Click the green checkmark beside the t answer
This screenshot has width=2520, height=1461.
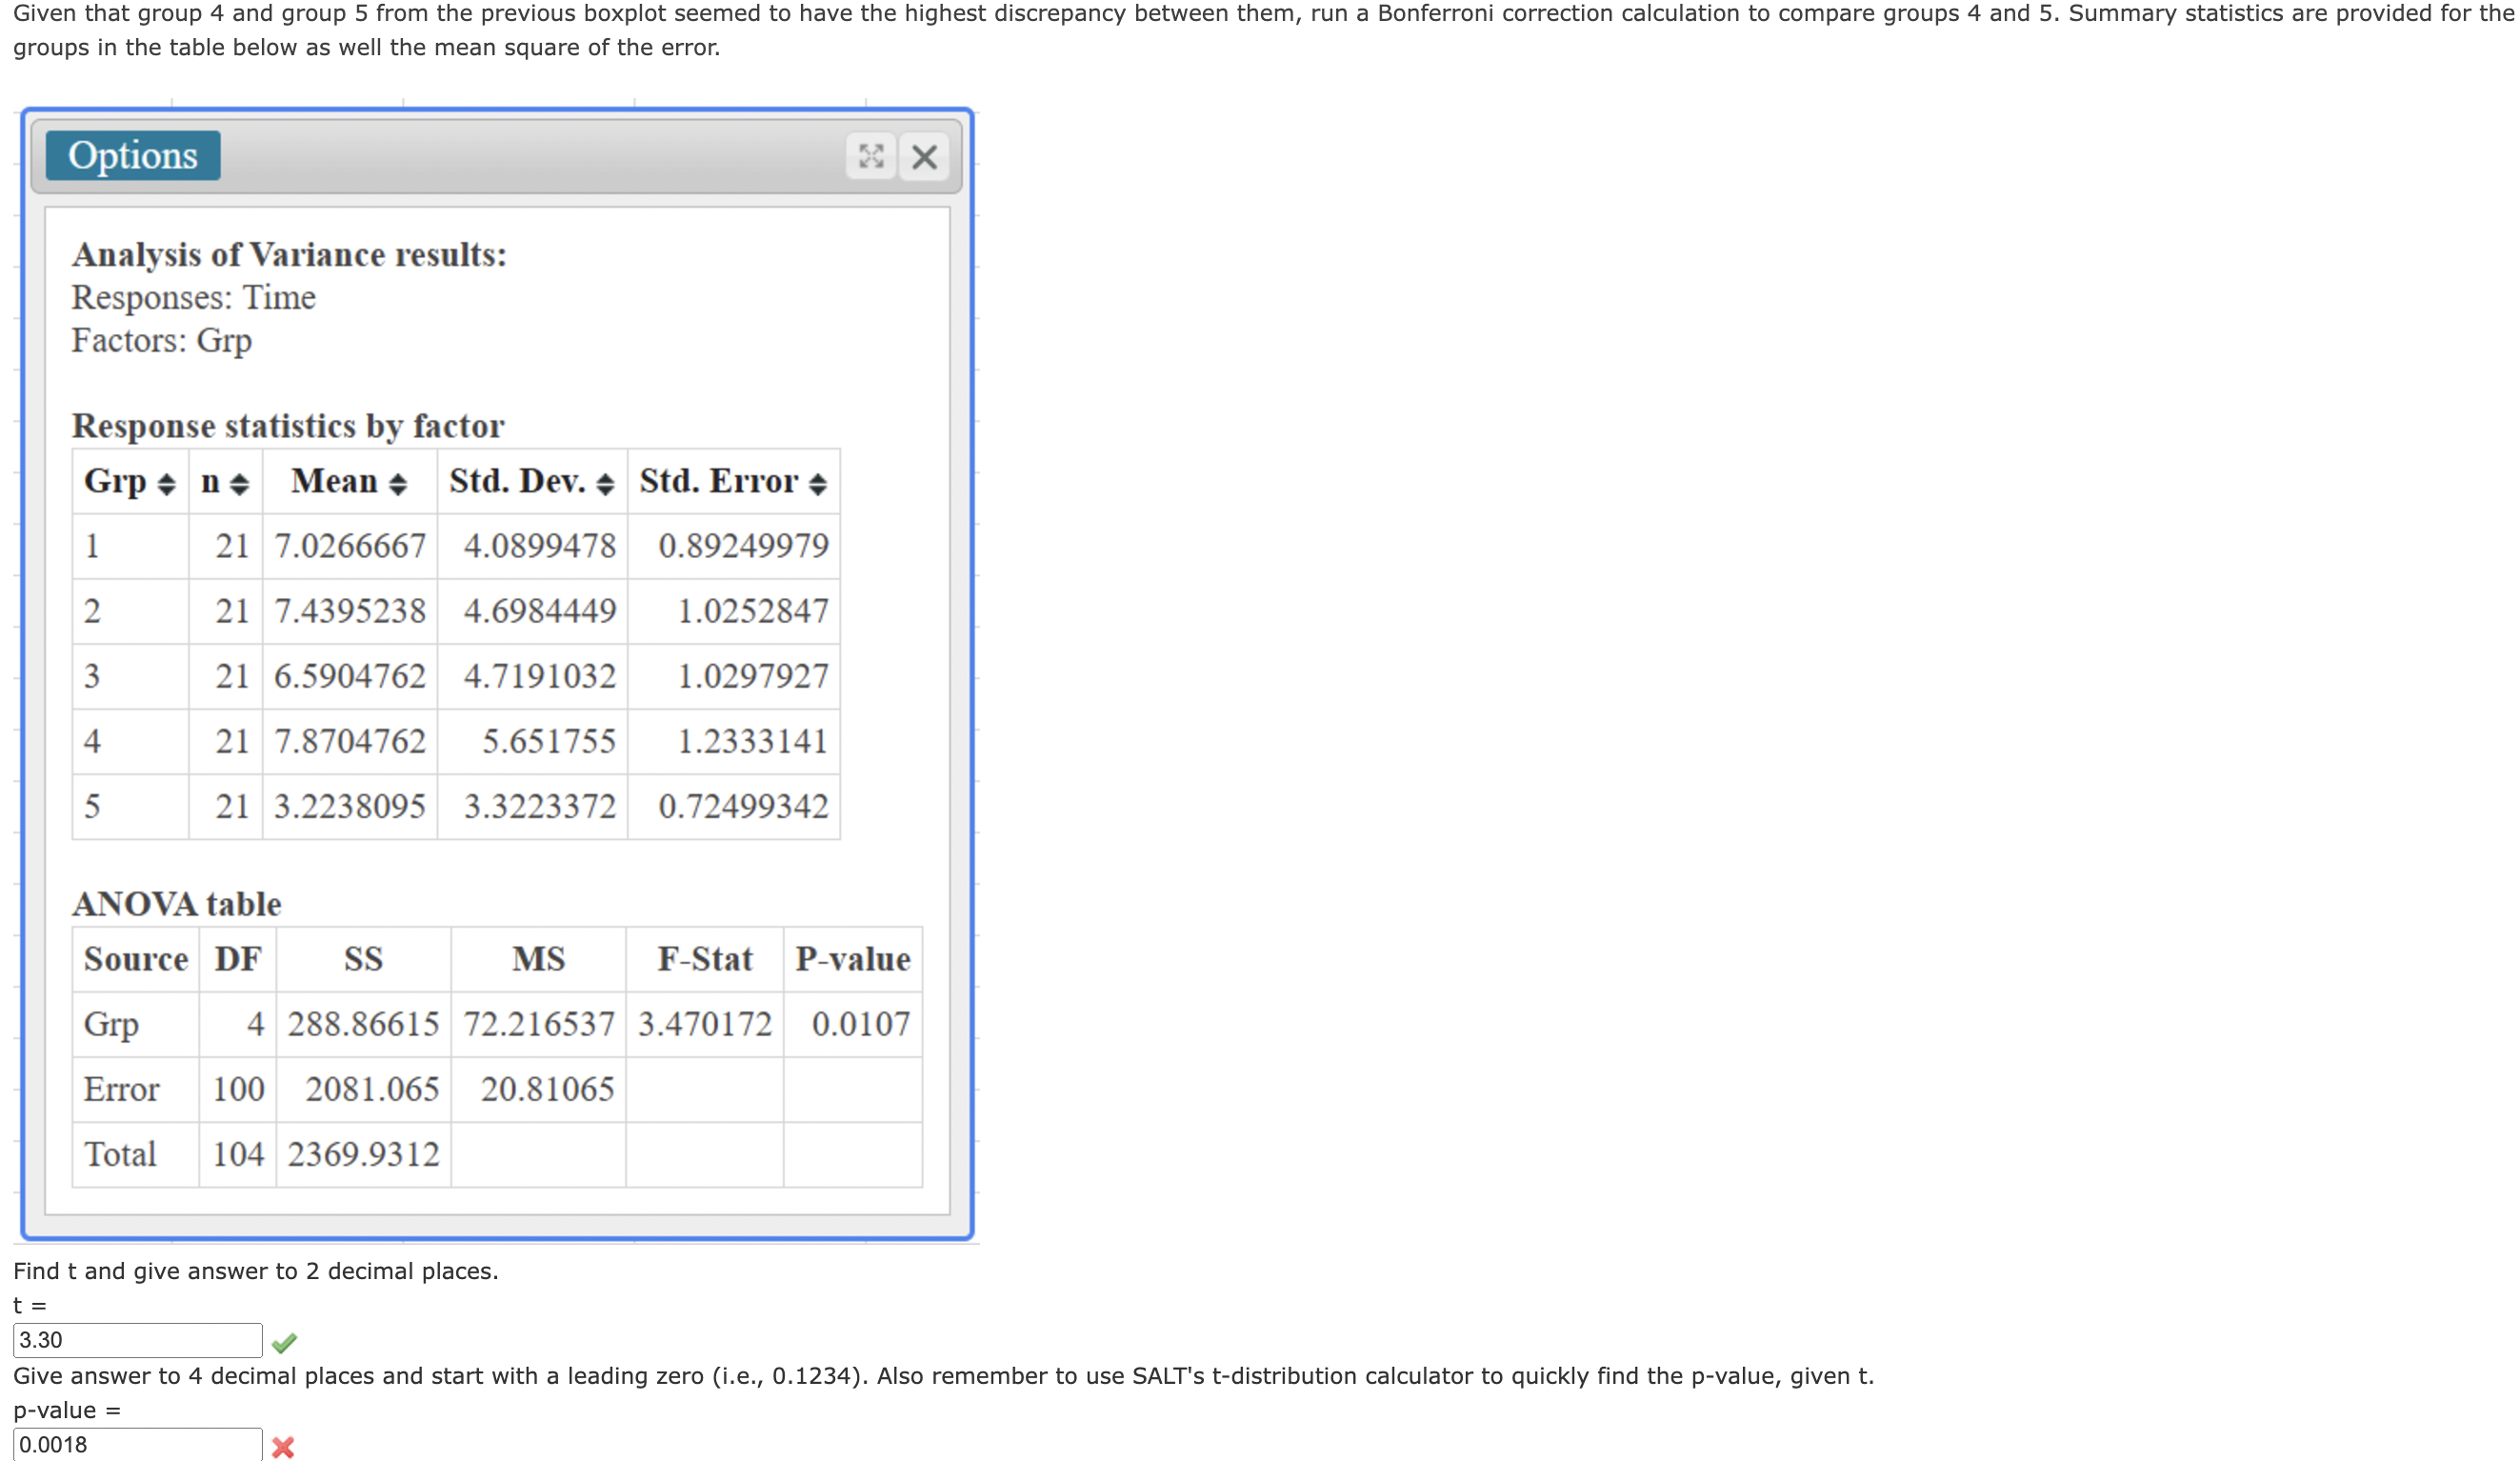pos(283,1343)
